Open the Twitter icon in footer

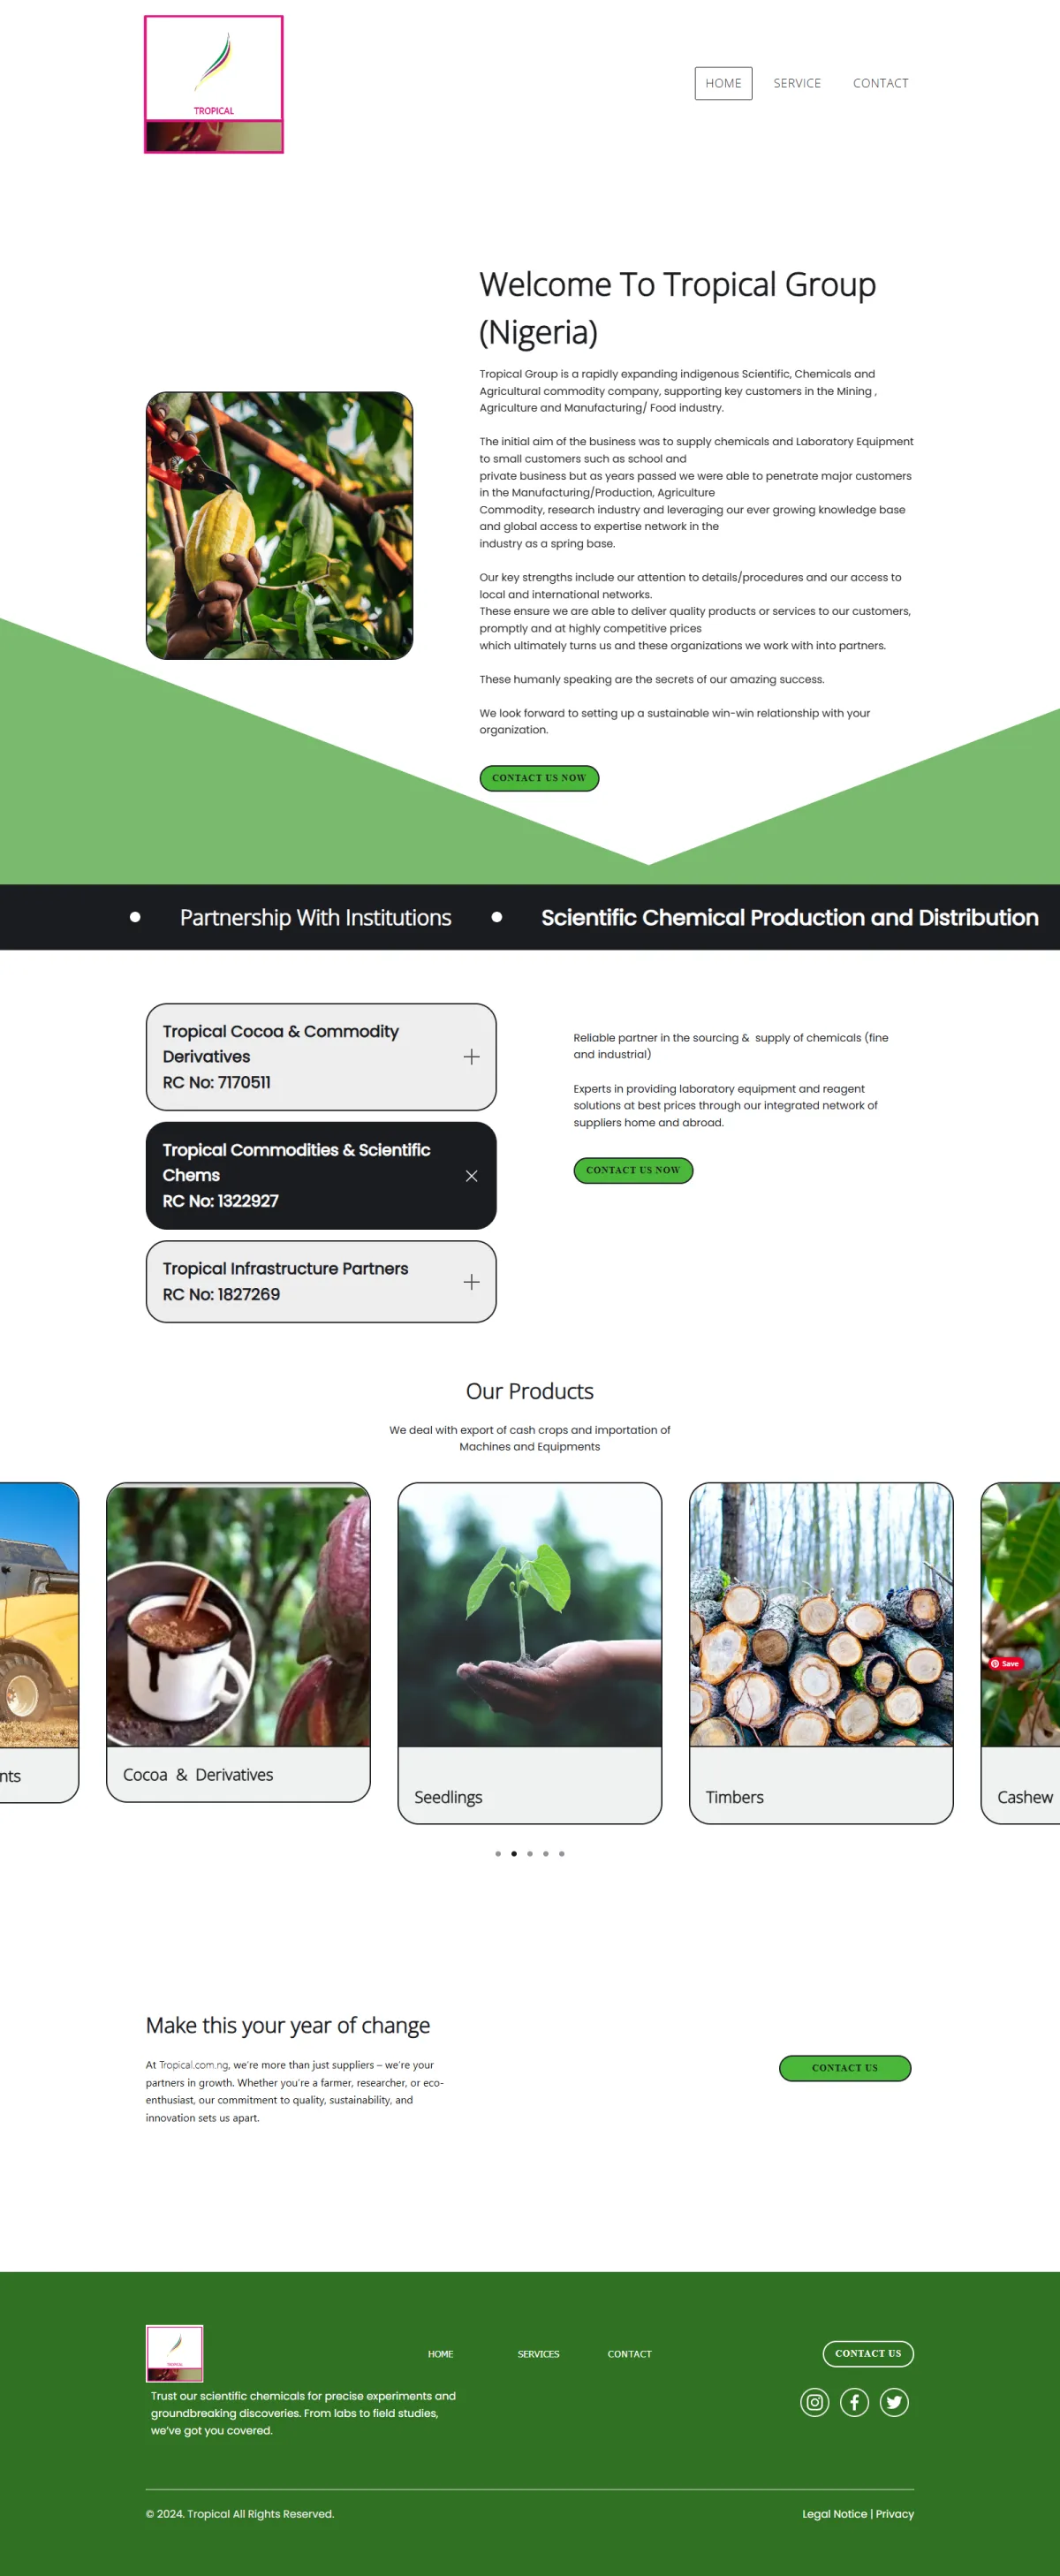[894, 2402]
